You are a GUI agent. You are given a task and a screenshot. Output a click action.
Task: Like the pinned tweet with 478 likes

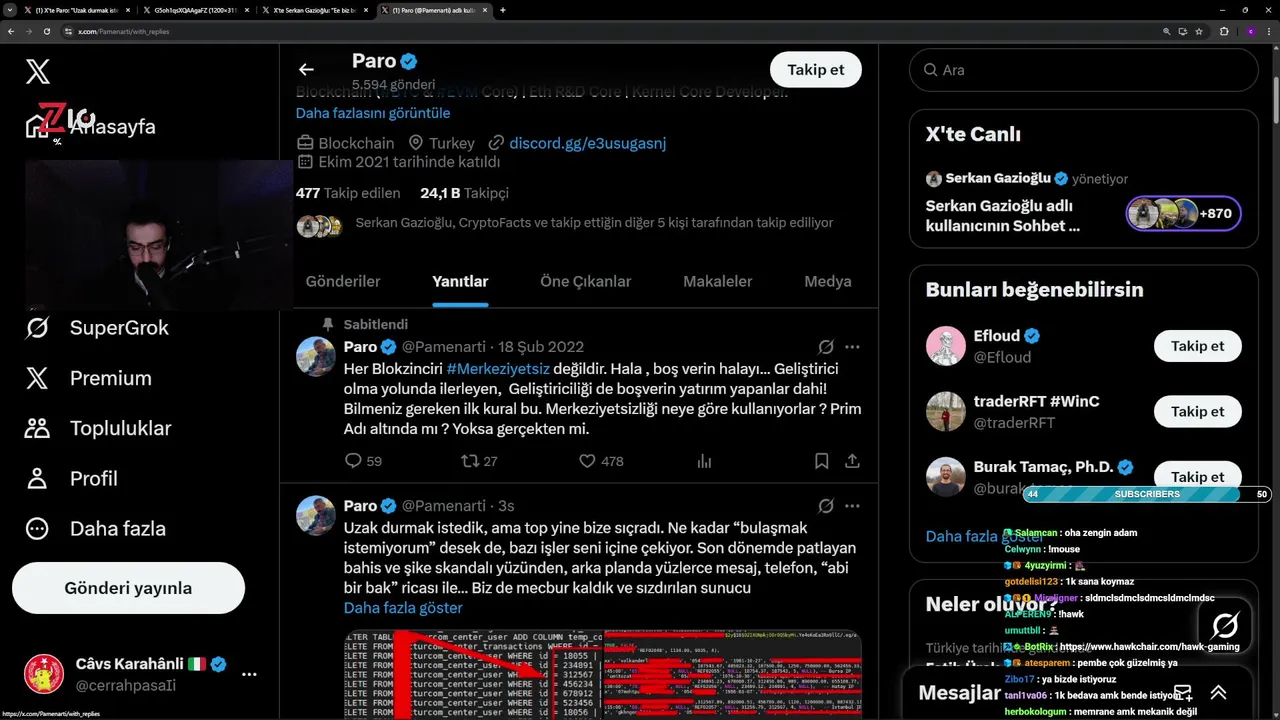tap(601, 461)
